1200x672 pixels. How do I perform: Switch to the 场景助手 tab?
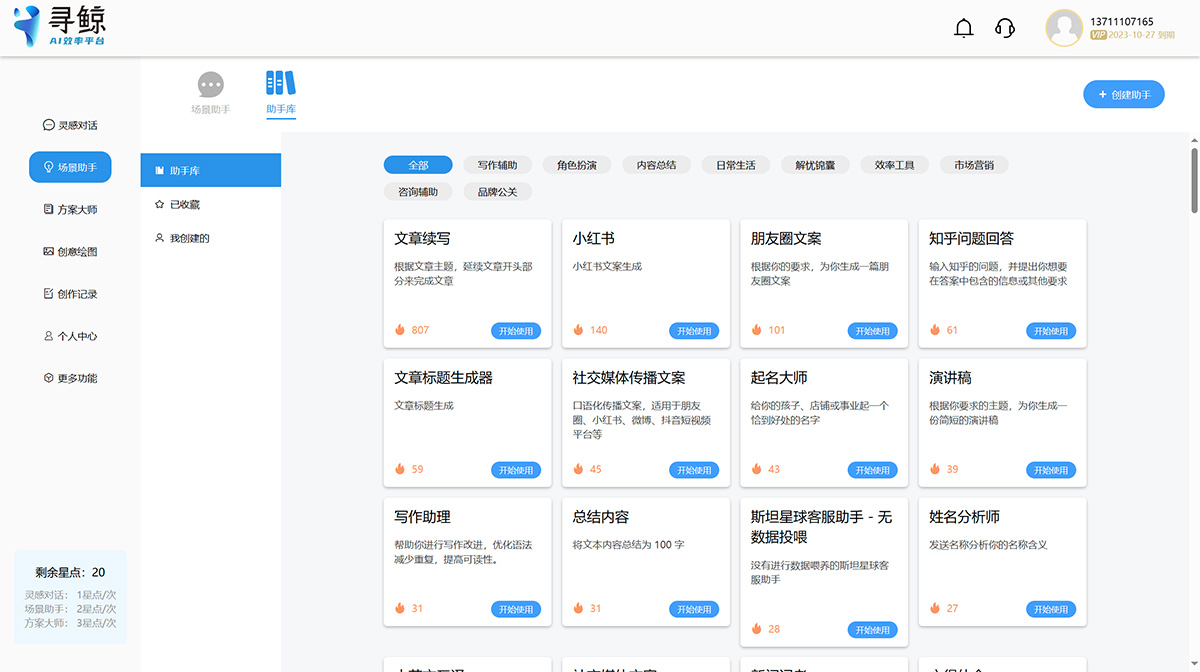(208, 93)
